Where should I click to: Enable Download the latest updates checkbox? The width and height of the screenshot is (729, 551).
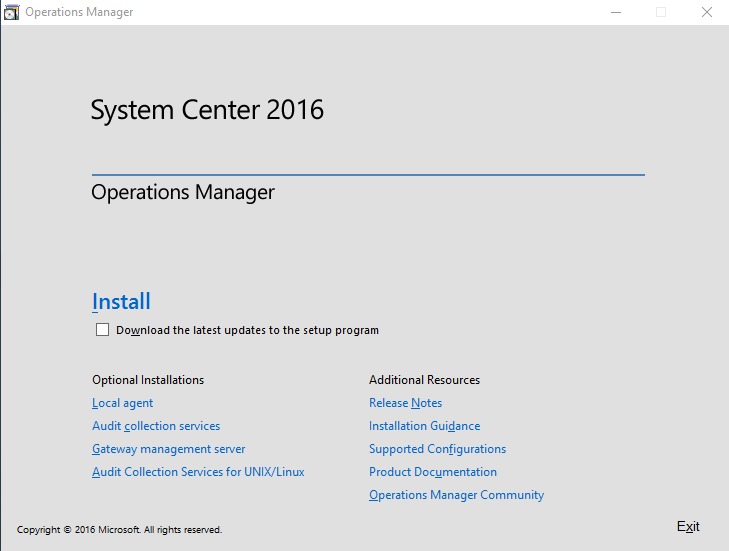click(x=102, y=330)
